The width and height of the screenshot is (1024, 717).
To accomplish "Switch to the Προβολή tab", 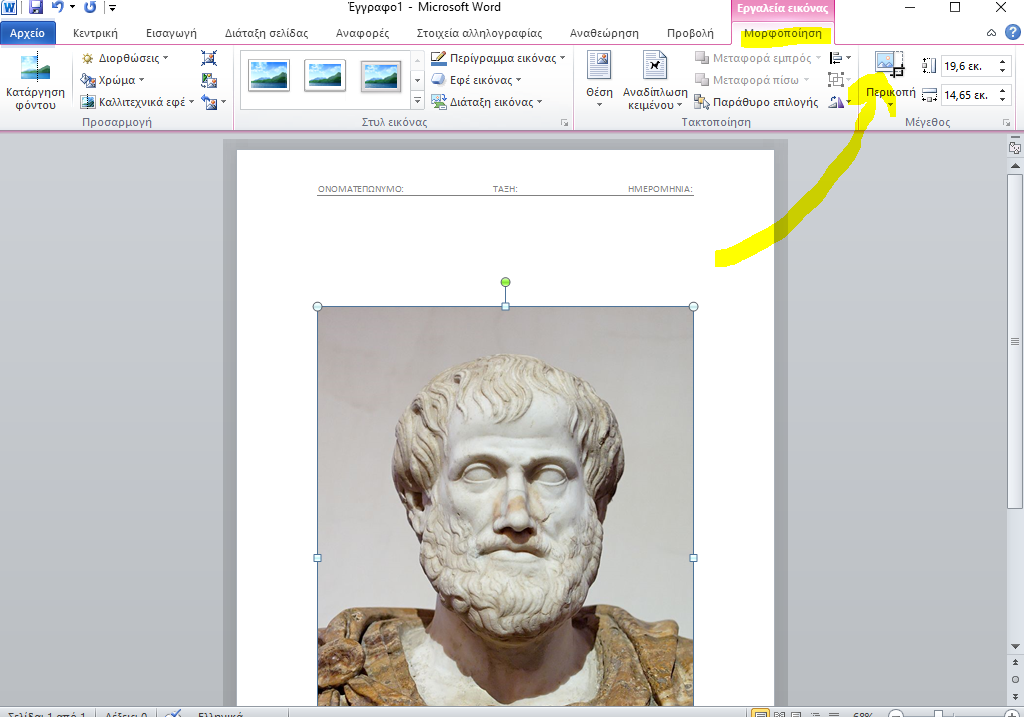I will click(690, 33).
